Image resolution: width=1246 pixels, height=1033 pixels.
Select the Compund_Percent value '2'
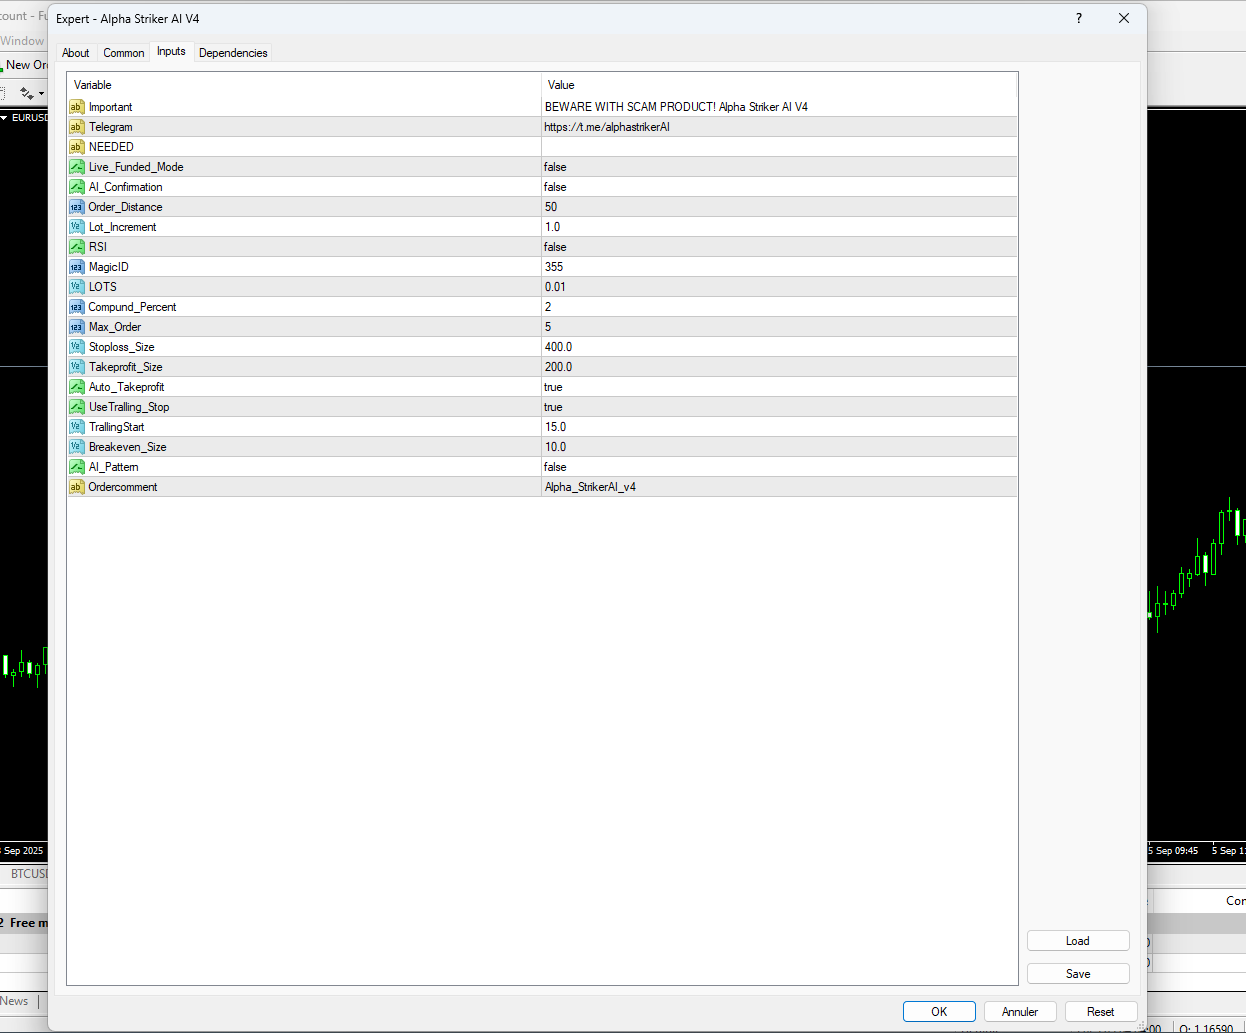pyautogui.click(x=779, y=307)
